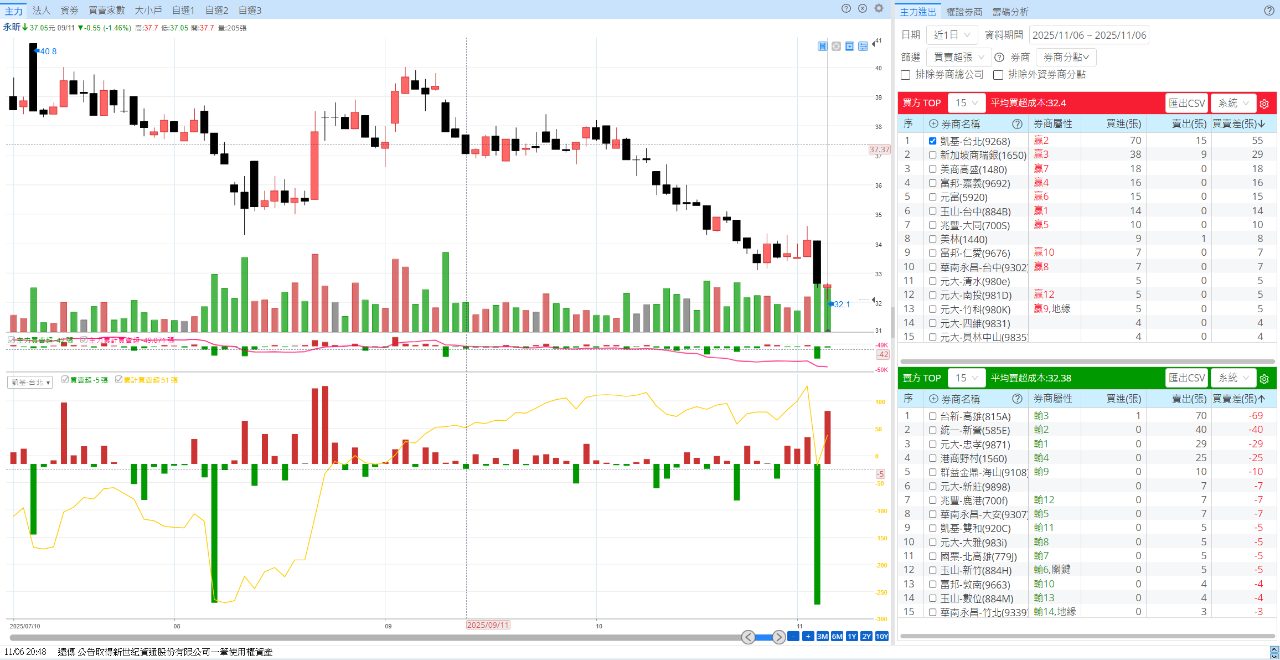Click the plus zoom button in timeline

[808, 636]
